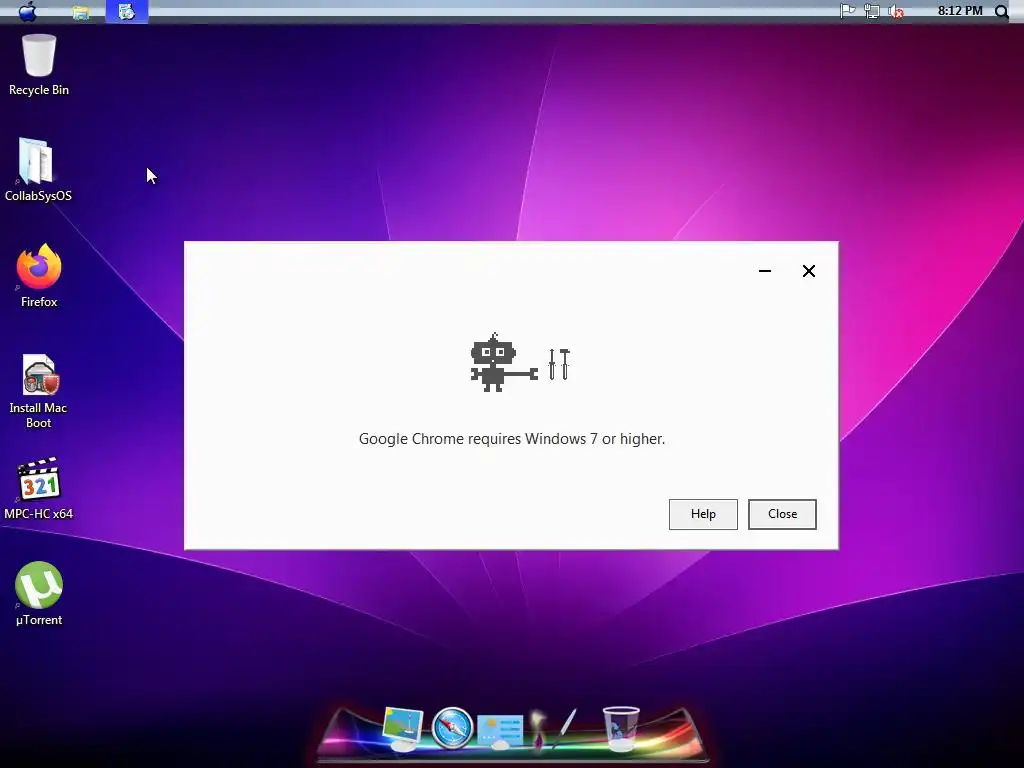Select the µTorrent desktop shortcut
The width and height of the screenshot is (1024, 768).
[39, 594]
